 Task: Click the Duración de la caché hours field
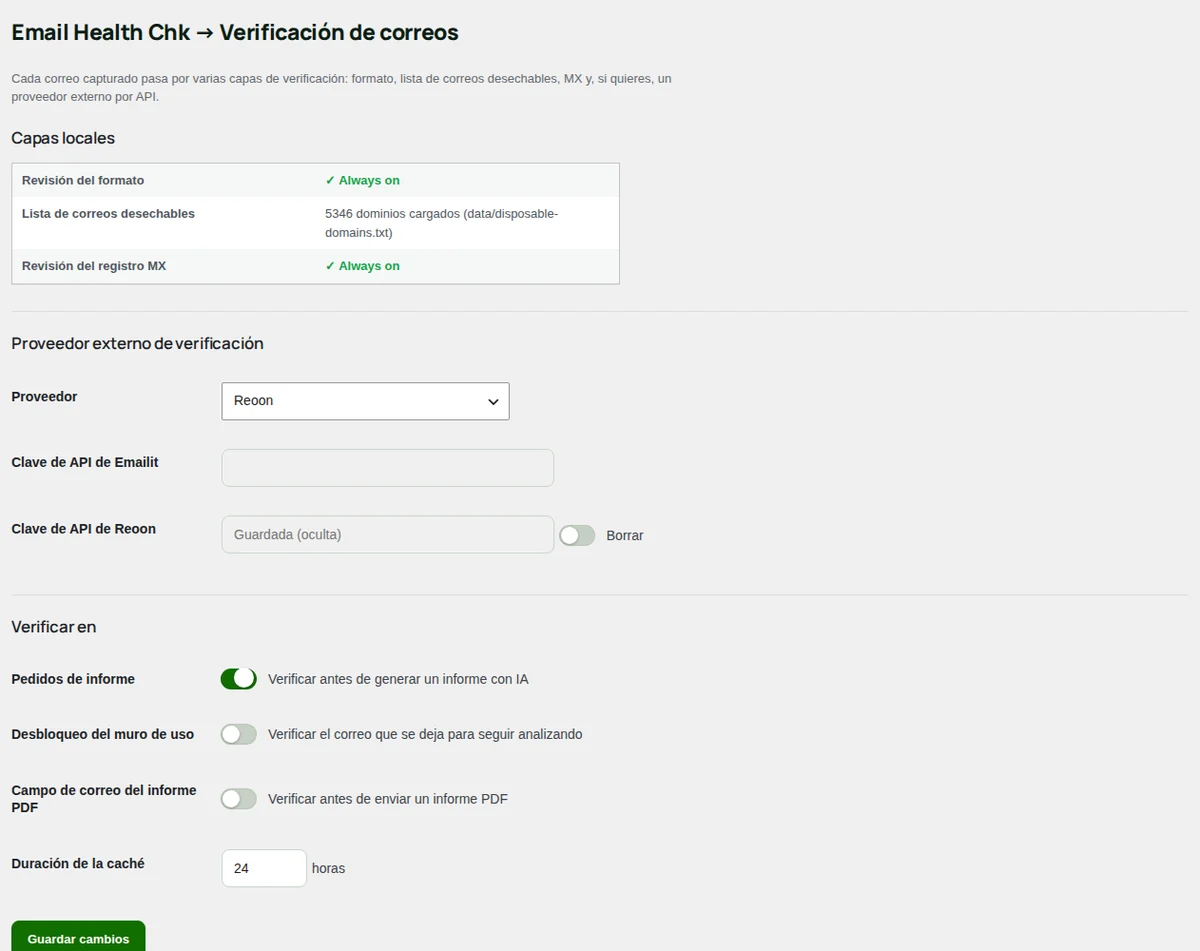[264, 868]
